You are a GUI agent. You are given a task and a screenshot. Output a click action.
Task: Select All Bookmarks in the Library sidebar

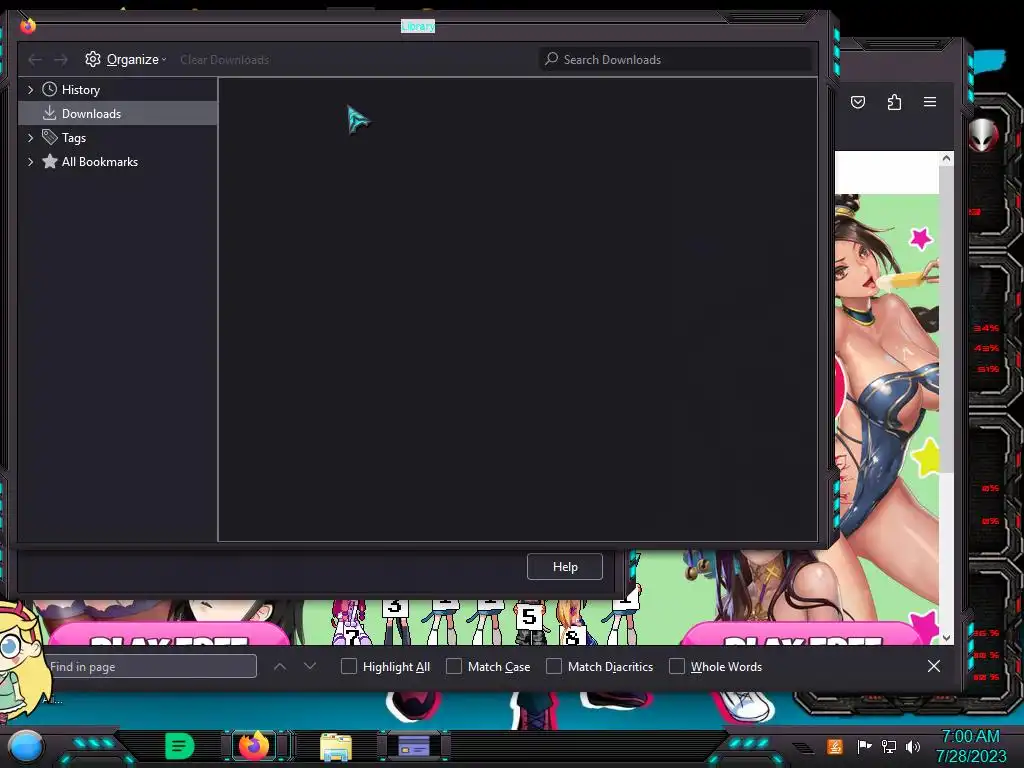pos(99,162)
